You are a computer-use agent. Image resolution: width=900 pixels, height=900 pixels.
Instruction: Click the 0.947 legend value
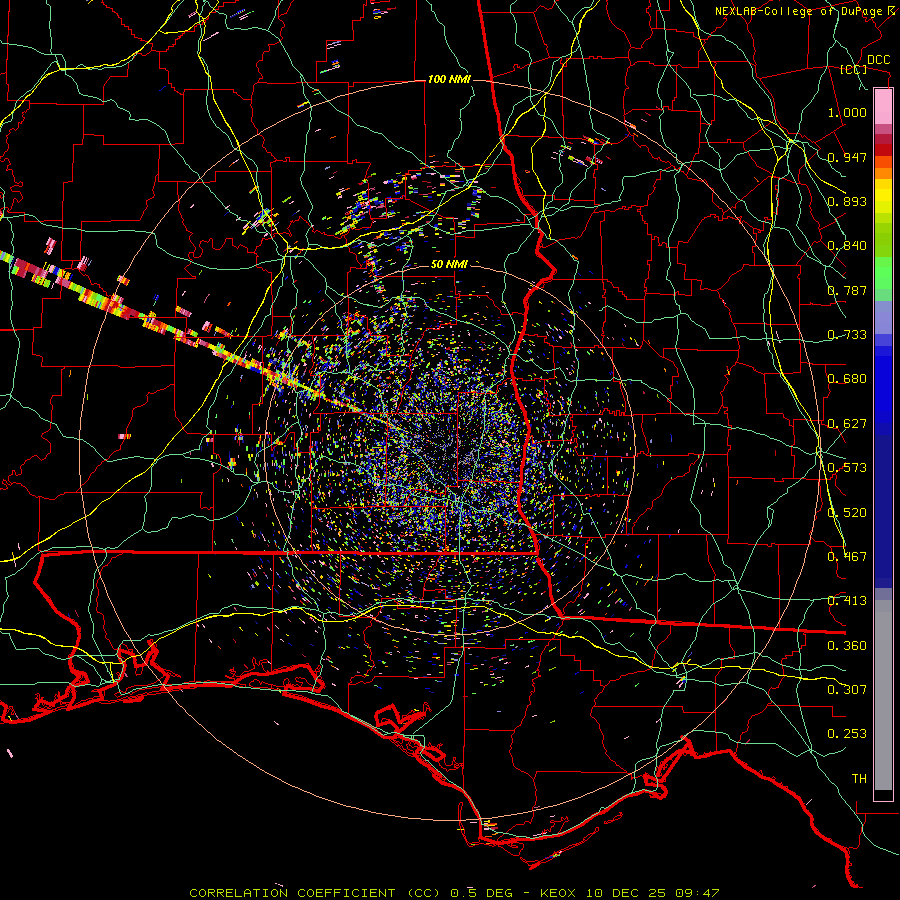(x=847, y=157)
